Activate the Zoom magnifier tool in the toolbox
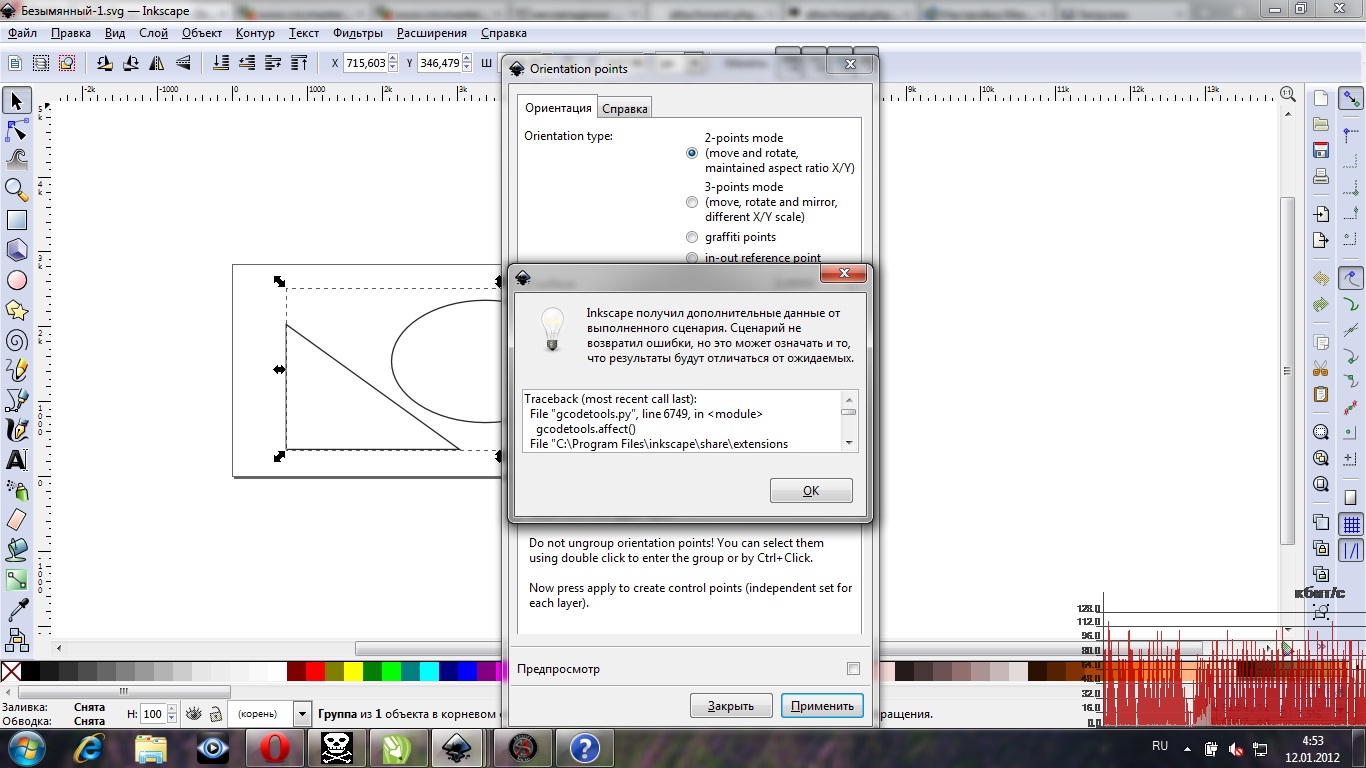The image size is (1366, 768). point(17,189)
